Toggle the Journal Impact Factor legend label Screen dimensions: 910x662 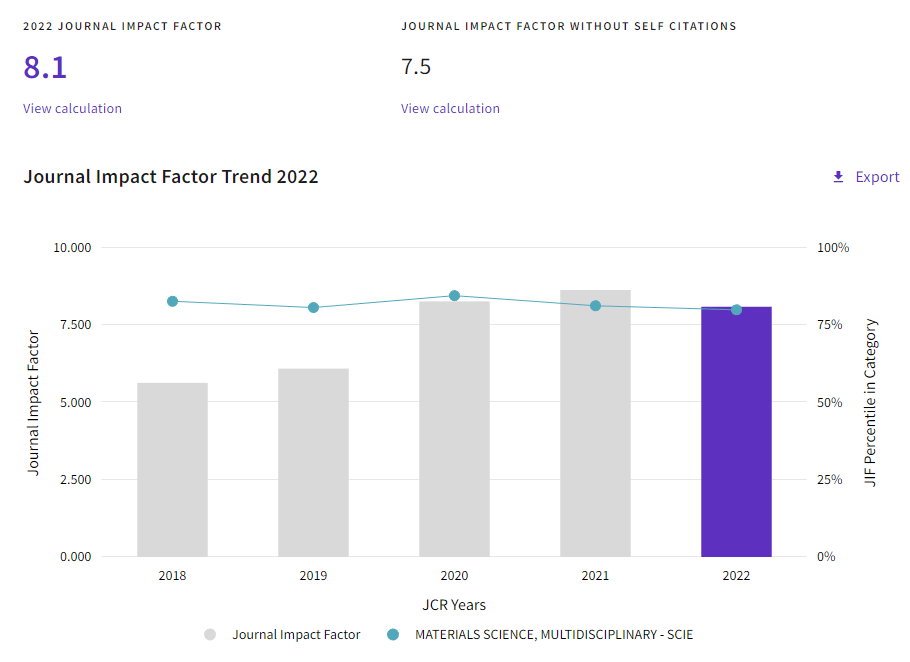pyautogui.click(x=296, y=634)
